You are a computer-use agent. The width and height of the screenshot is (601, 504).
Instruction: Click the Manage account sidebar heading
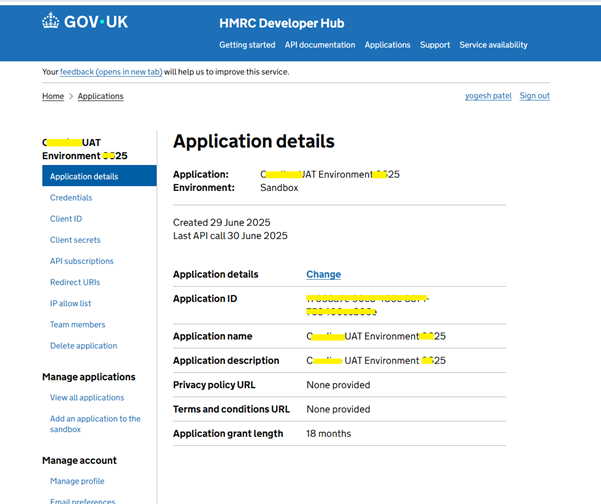point(79,460)
